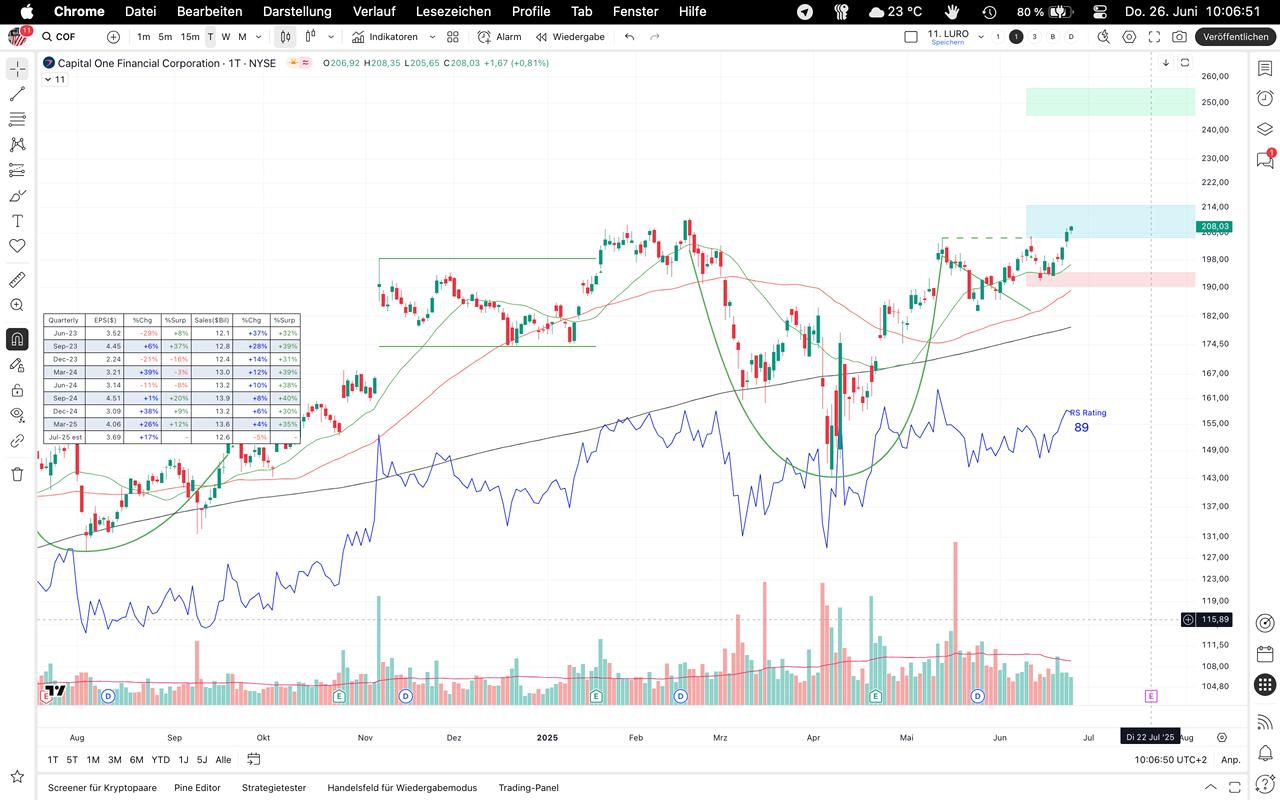
Task: Switch to the Pine Editor tab
Action: (197, 787)
